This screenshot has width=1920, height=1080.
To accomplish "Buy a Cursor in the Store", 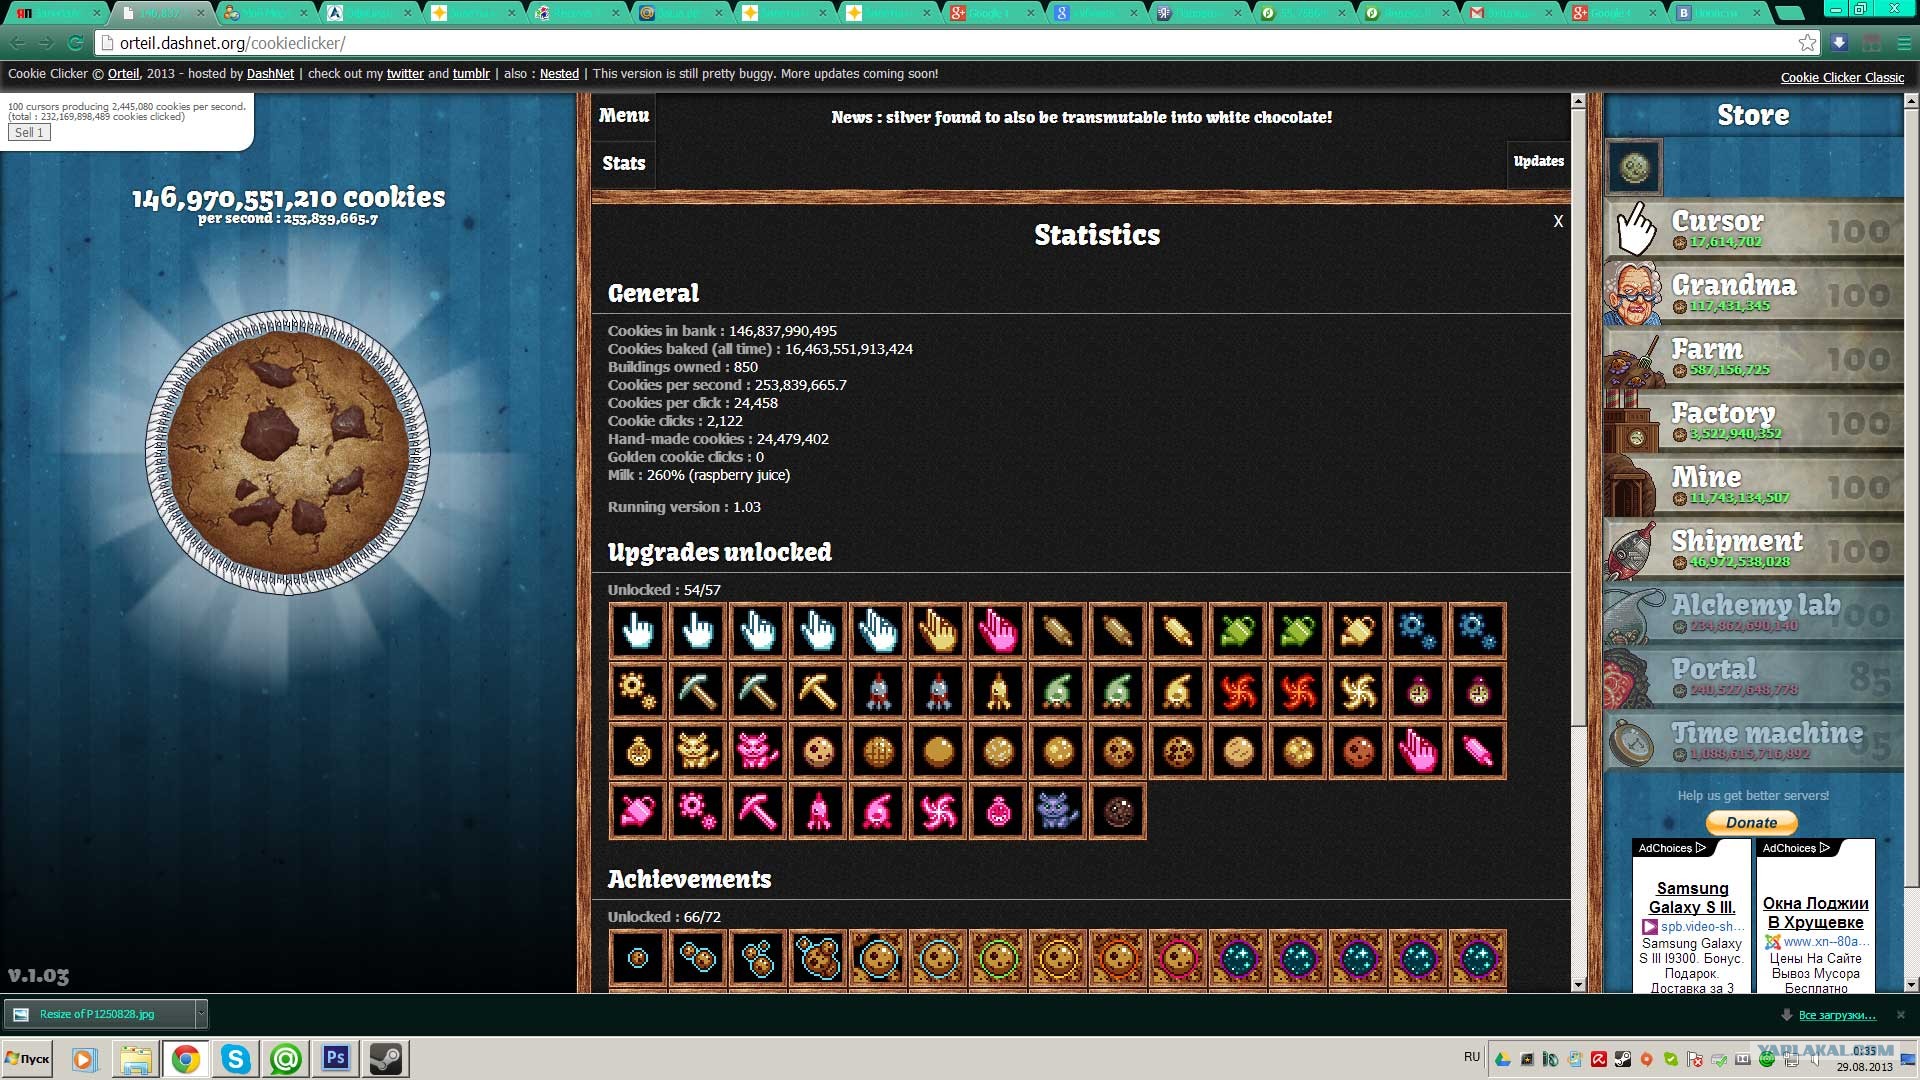I will (x=1754, y=229).
